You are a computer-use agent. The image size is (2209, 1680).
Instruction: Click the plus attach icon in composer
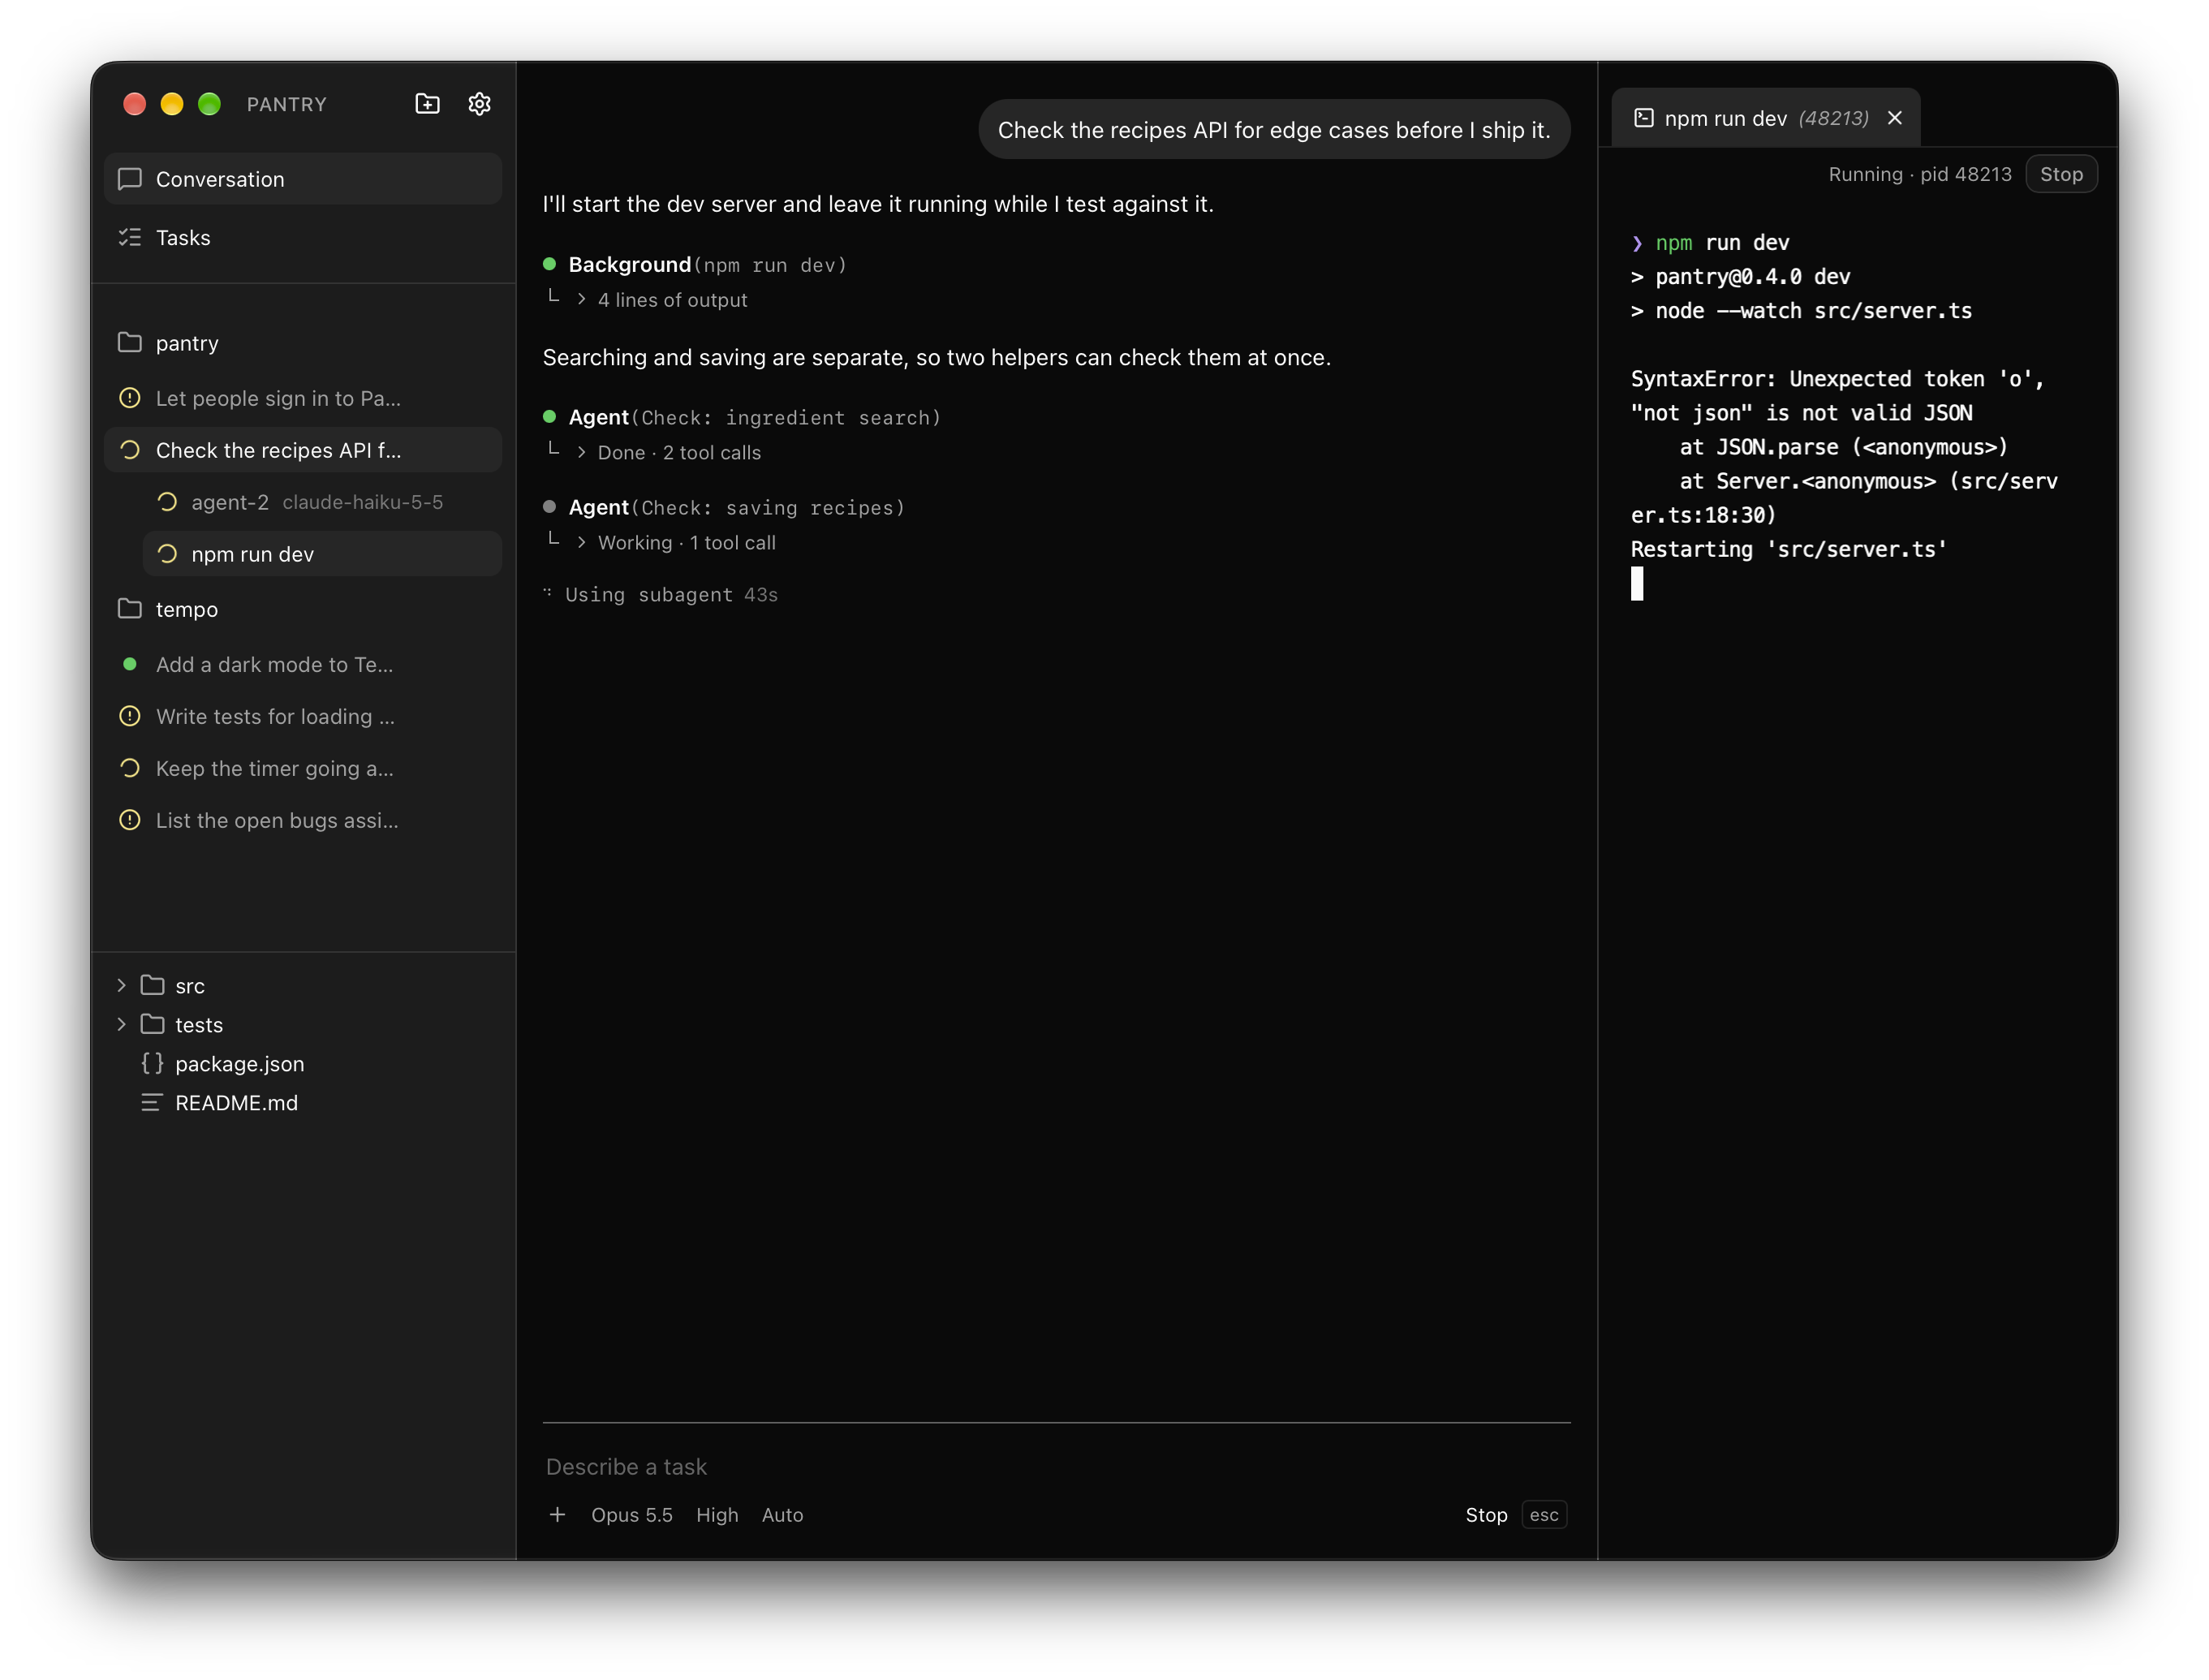557,1515
